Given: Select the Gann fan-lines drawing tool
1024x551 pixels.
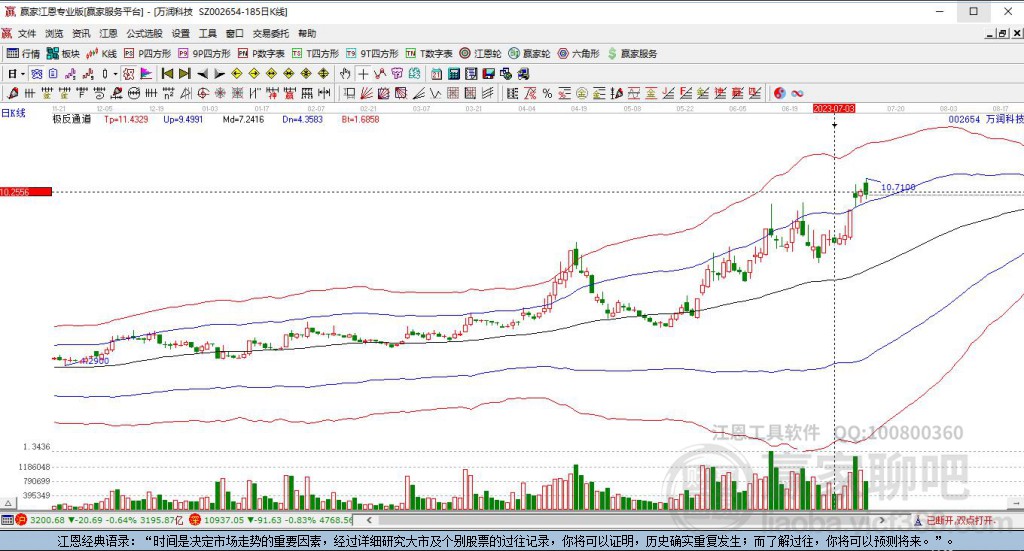Looking at the screenshot, I should coord(367,93).
